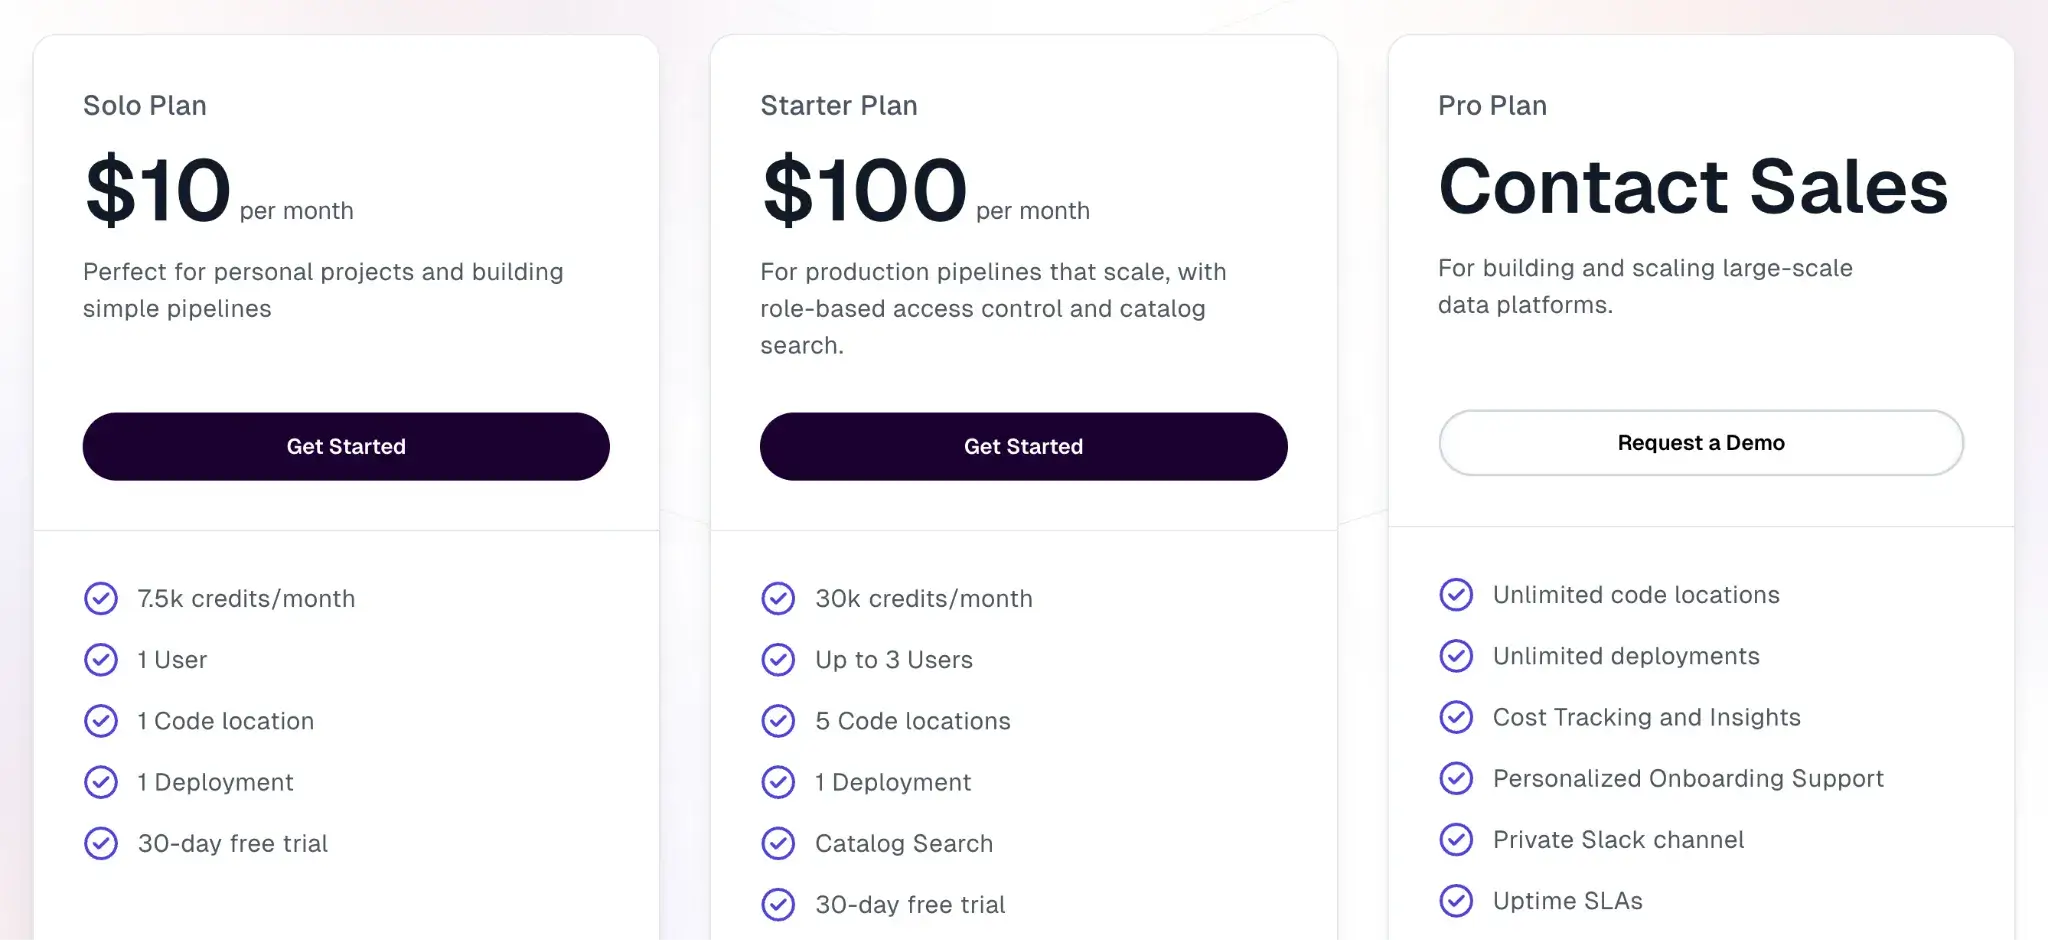Viewport: 2048px width, 940px height.
Task: Click check icon beside Solo 30-day free trial
Action: click(101, 843)
